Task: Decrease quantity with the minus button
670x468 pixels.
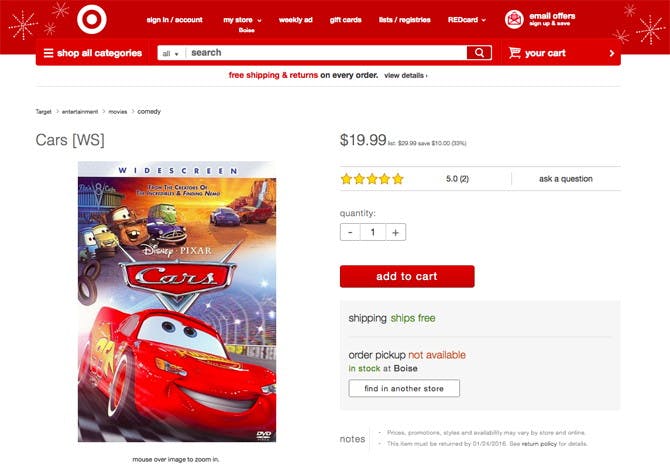Action: pos(350,232)
